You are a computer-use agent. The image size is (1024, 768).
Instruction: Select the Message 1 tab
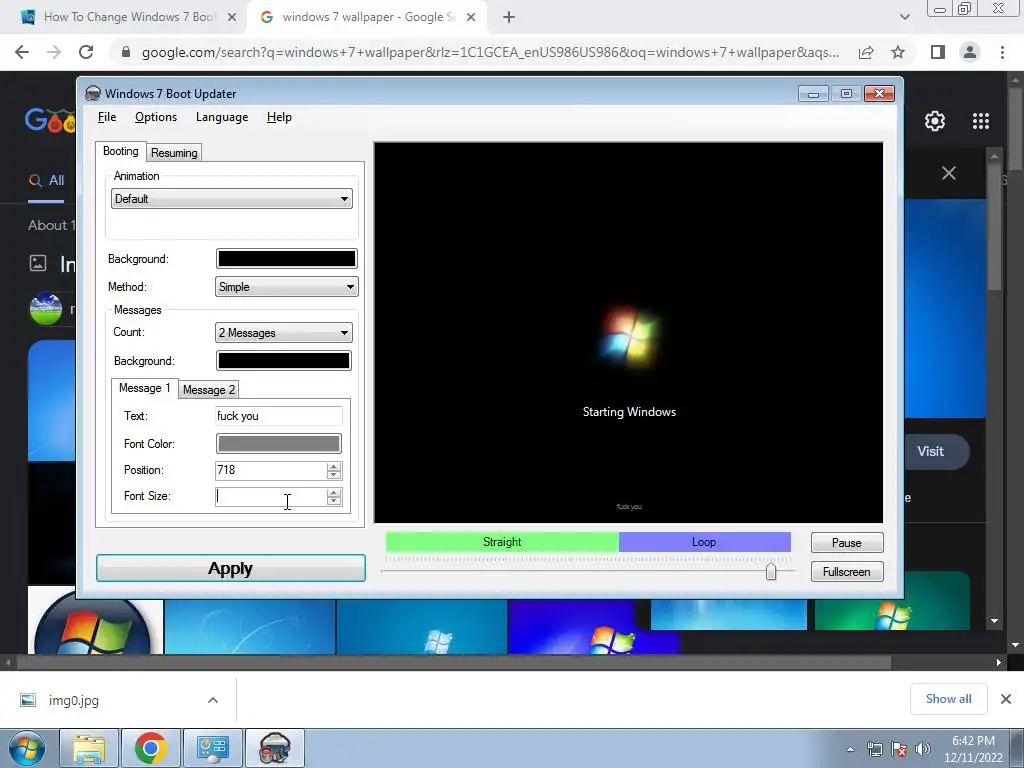pyautogui.click(x=144, y=388)
